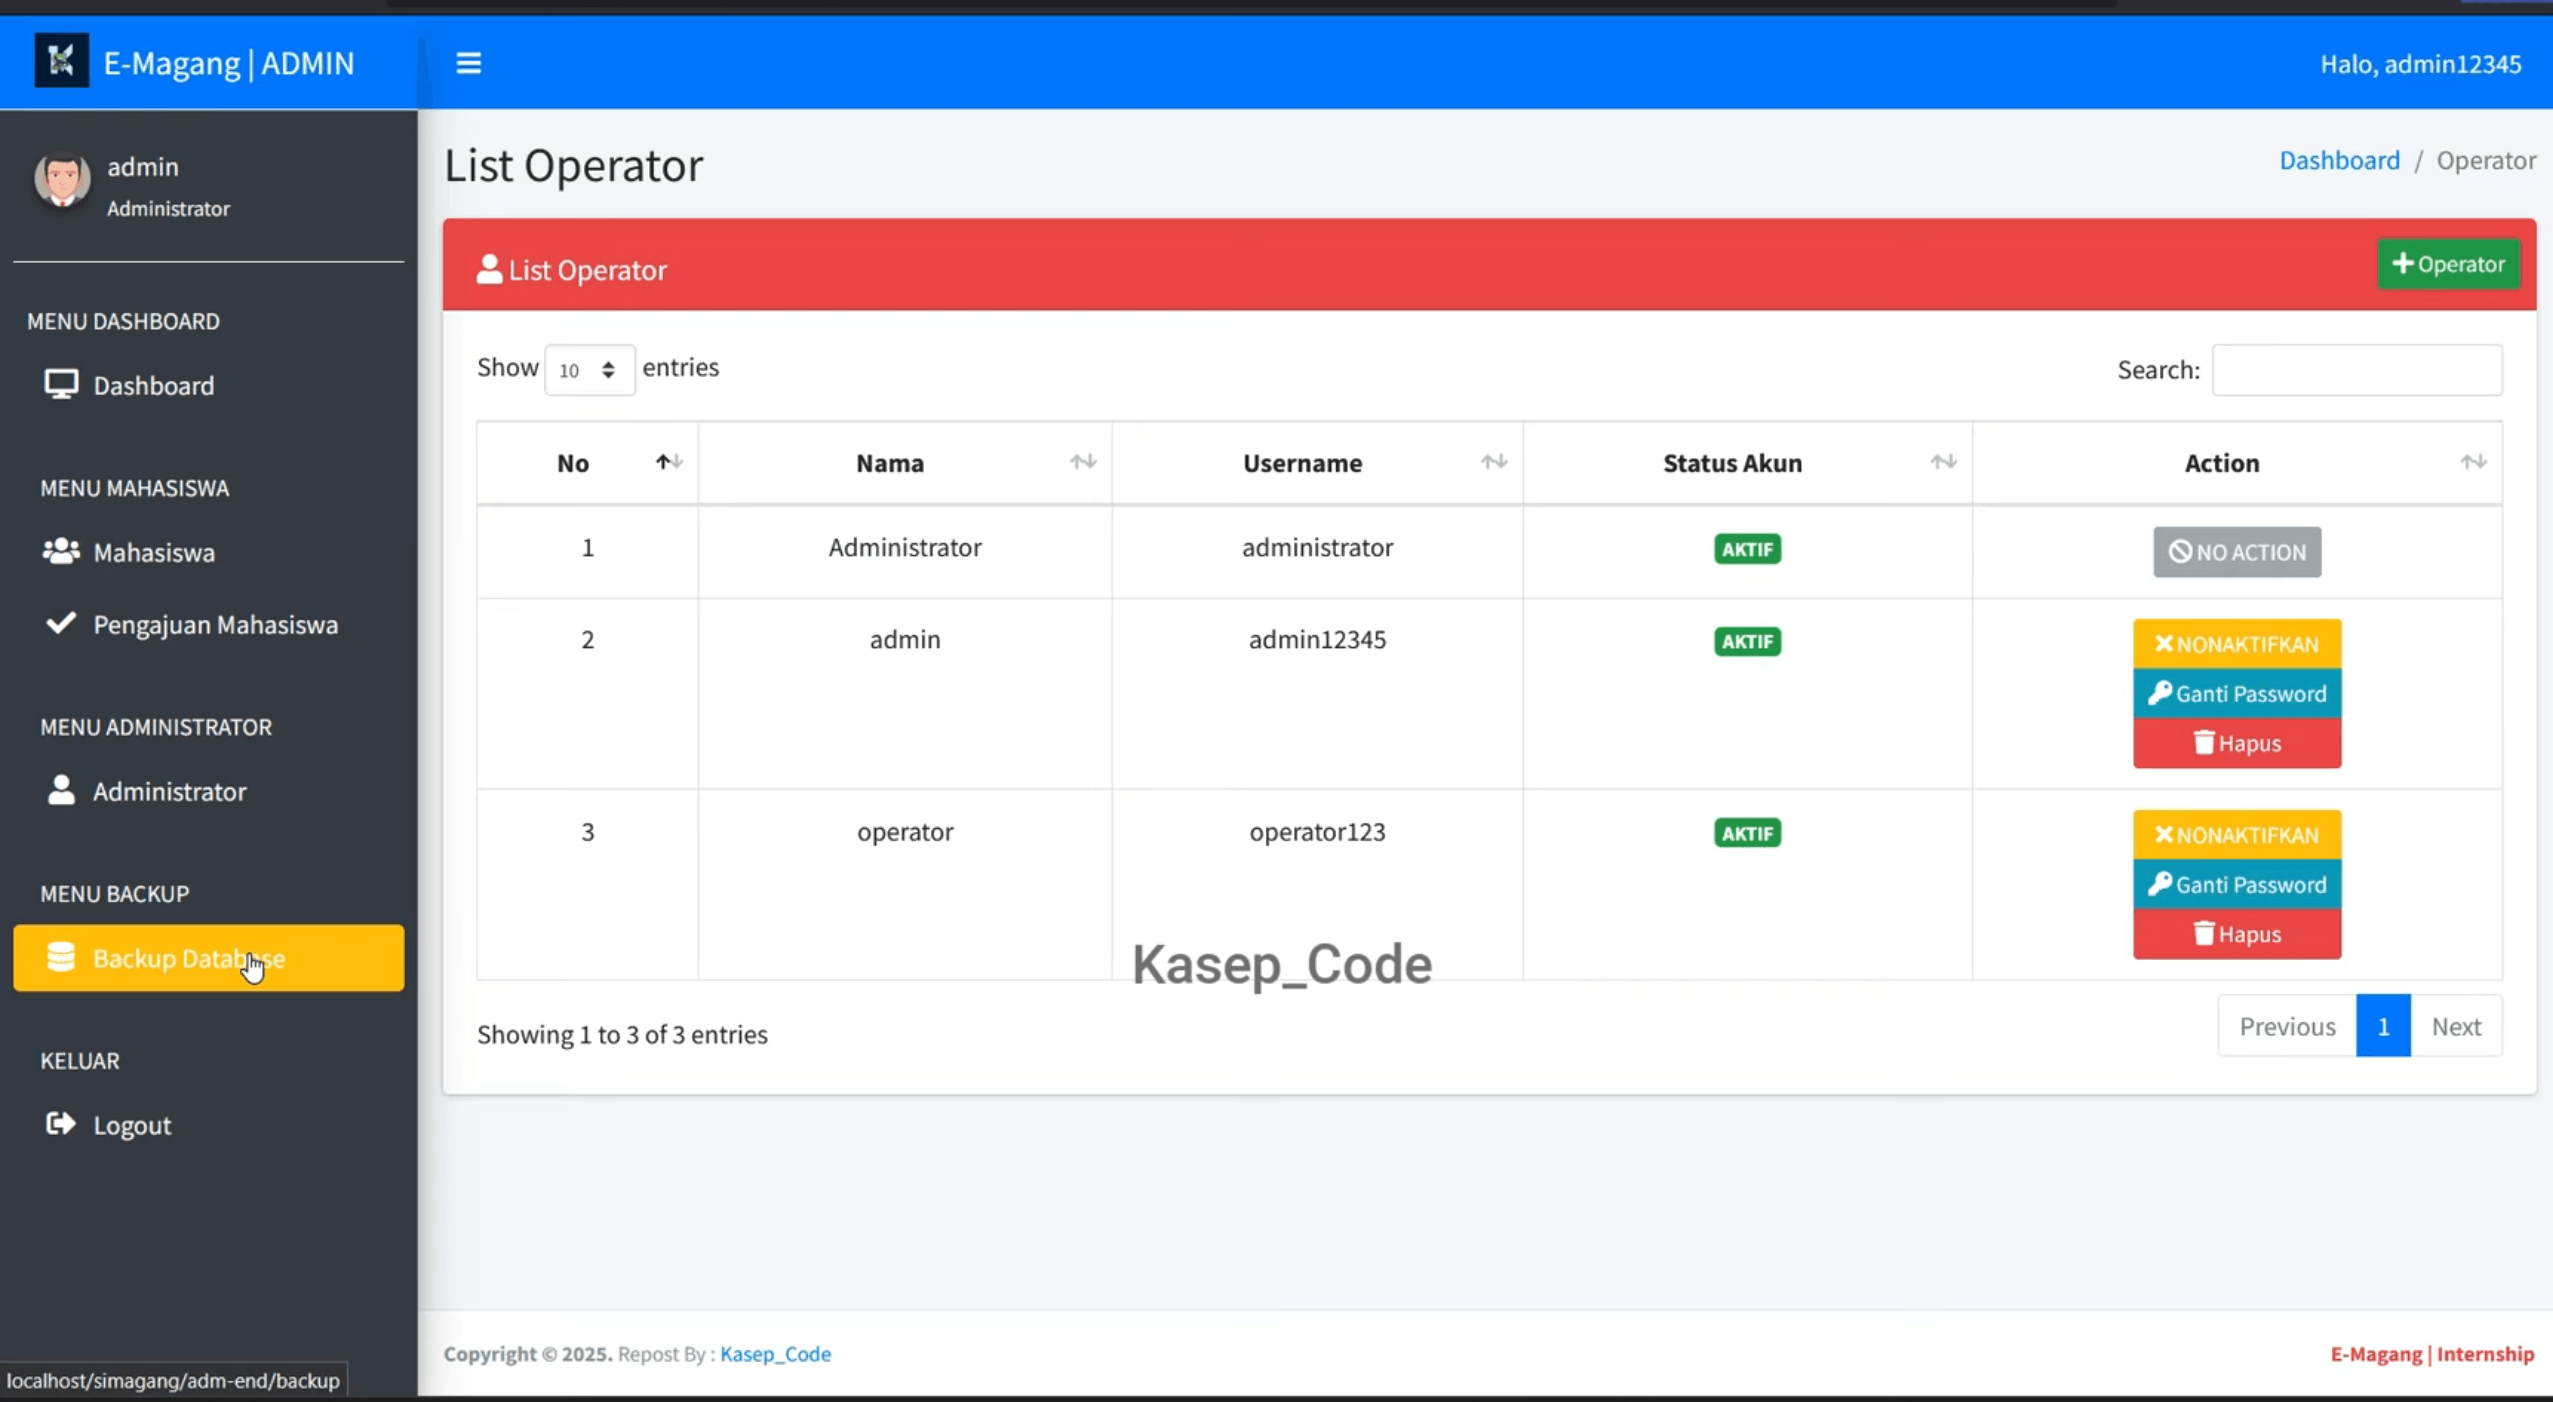Click Ganti Password for operator123 row
Image resolution: width=2553 pixels, height=1402 pixels.
point(2237,884)
